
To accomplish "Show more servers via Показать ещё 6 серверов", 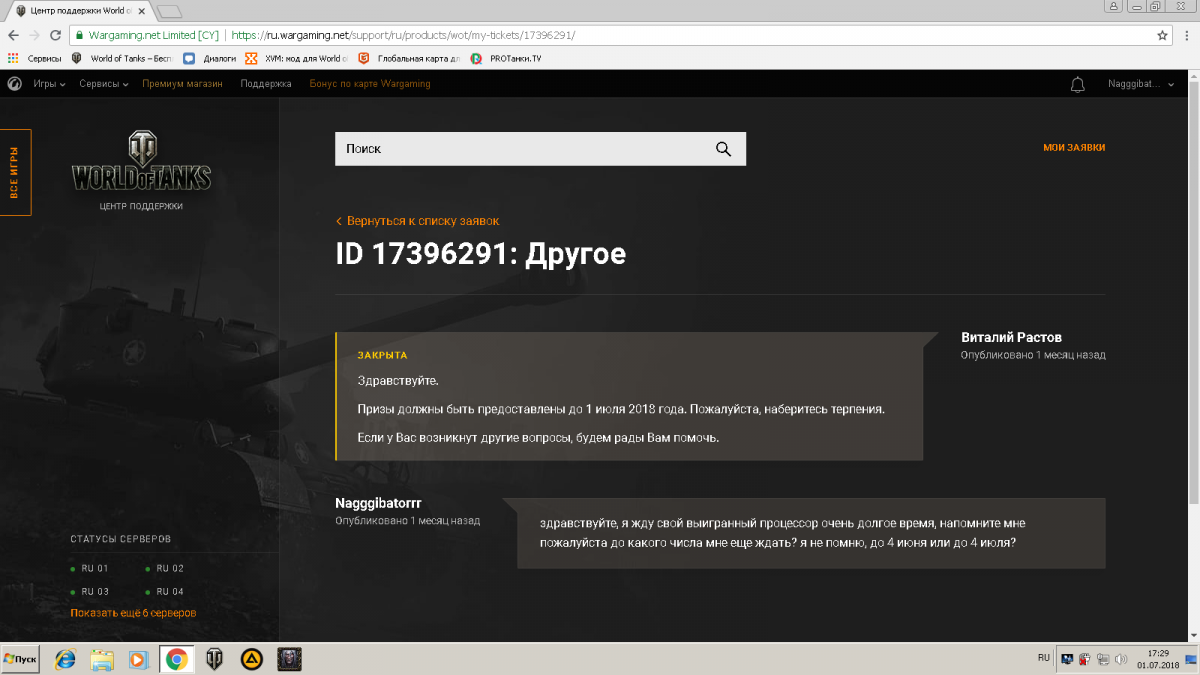I will tap(133, 612).
